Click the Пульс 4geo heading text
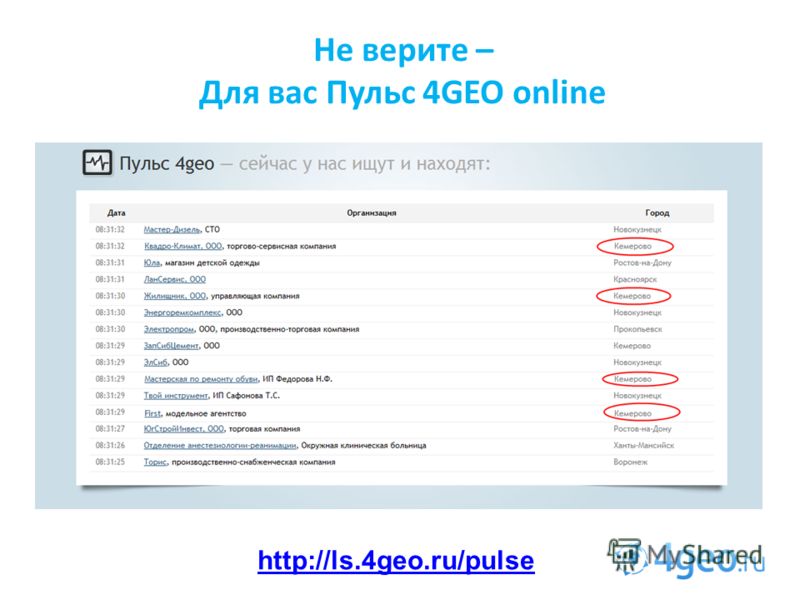The image size is (800, 600). coord(167,164)
